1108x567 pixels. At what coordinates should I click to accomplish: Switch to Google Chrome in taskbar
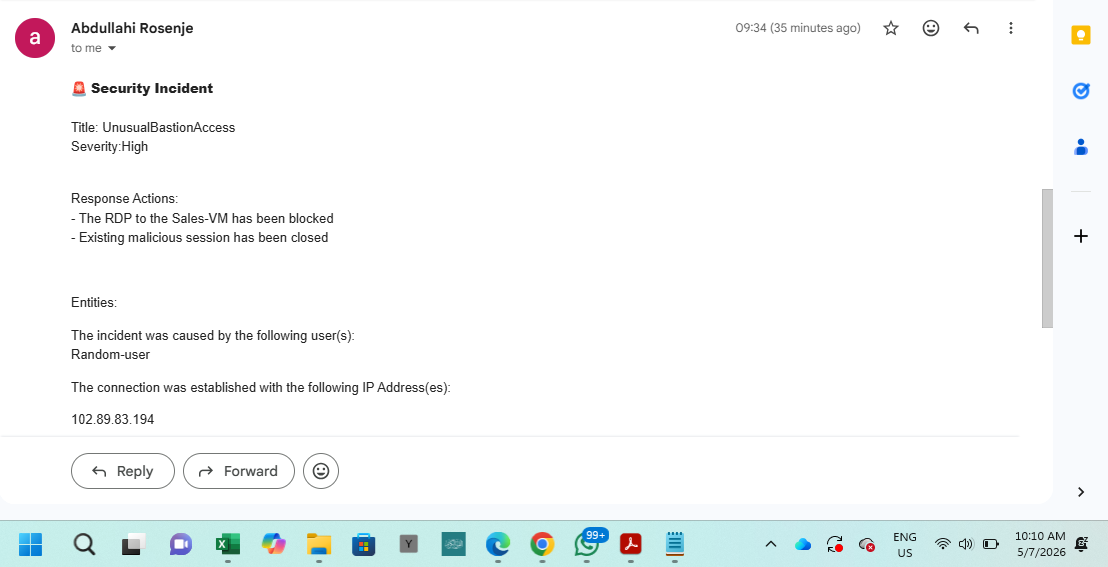click(542, 544)
